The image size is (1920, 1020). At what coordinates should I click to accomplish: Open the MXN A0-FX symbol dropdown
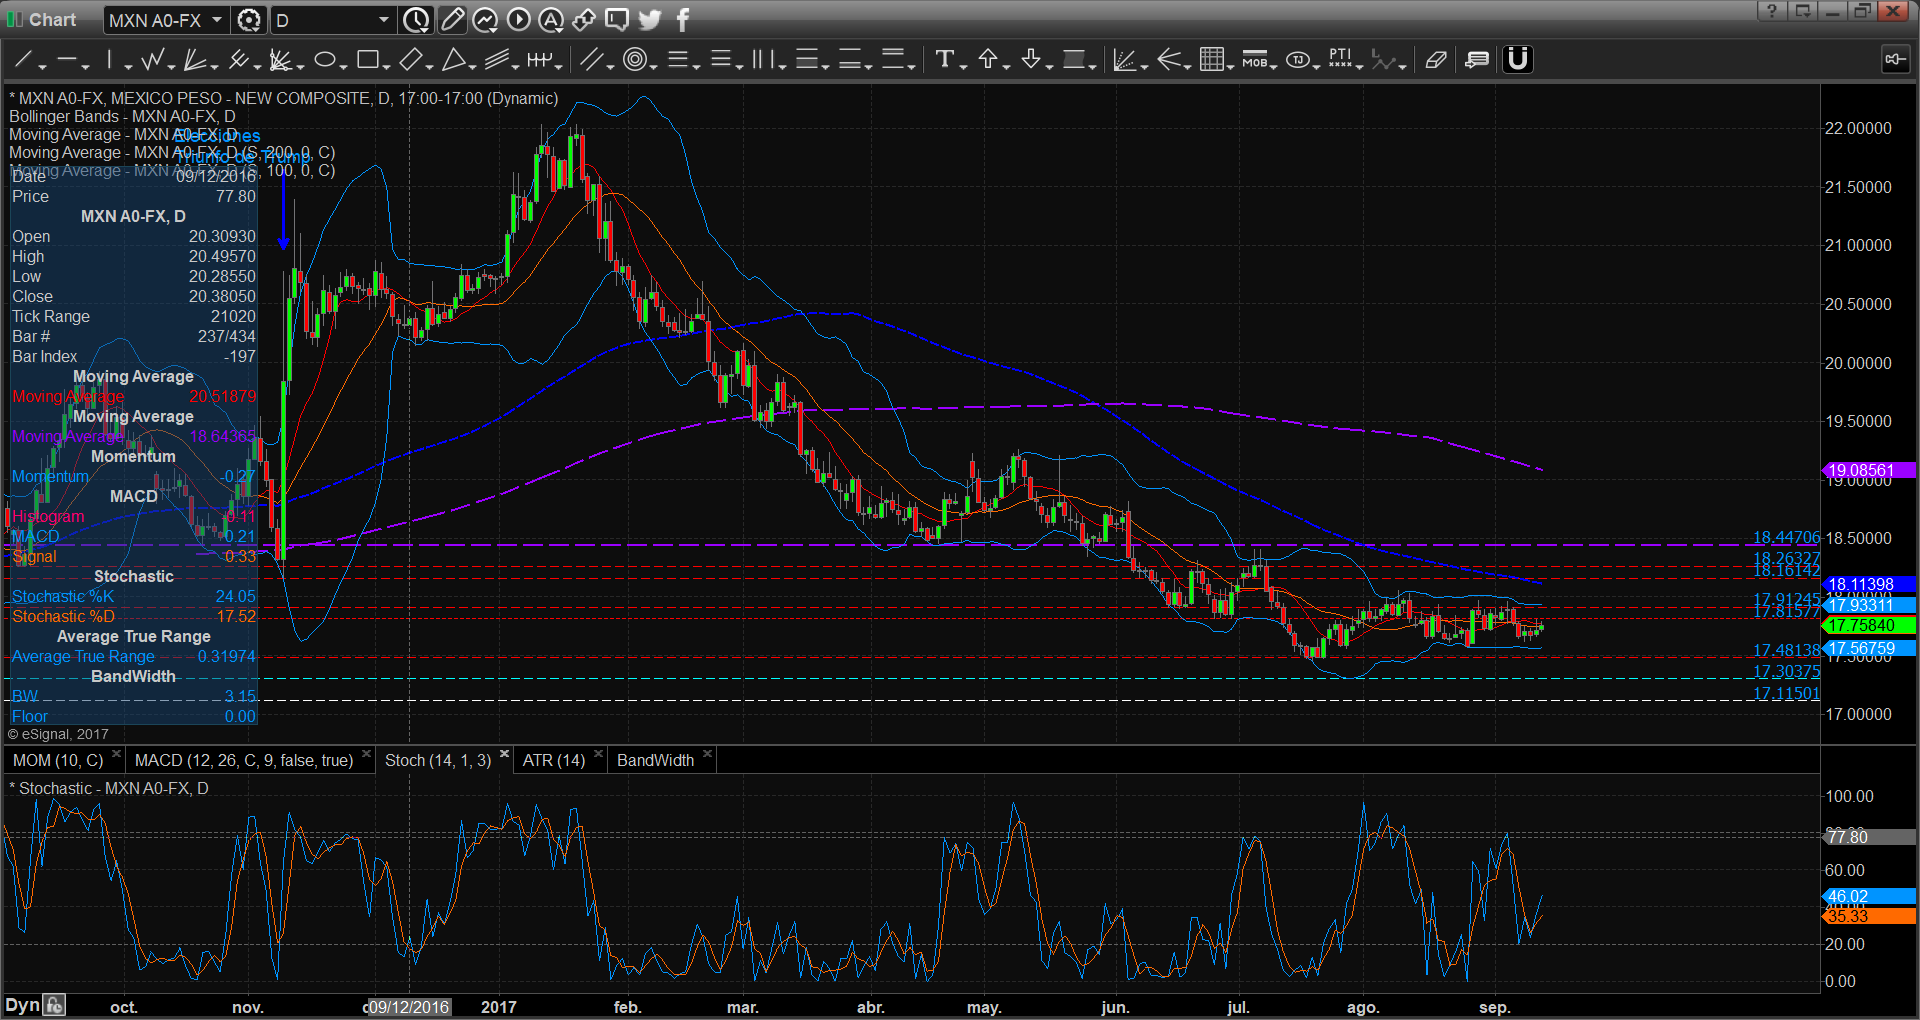coord(217,19)
